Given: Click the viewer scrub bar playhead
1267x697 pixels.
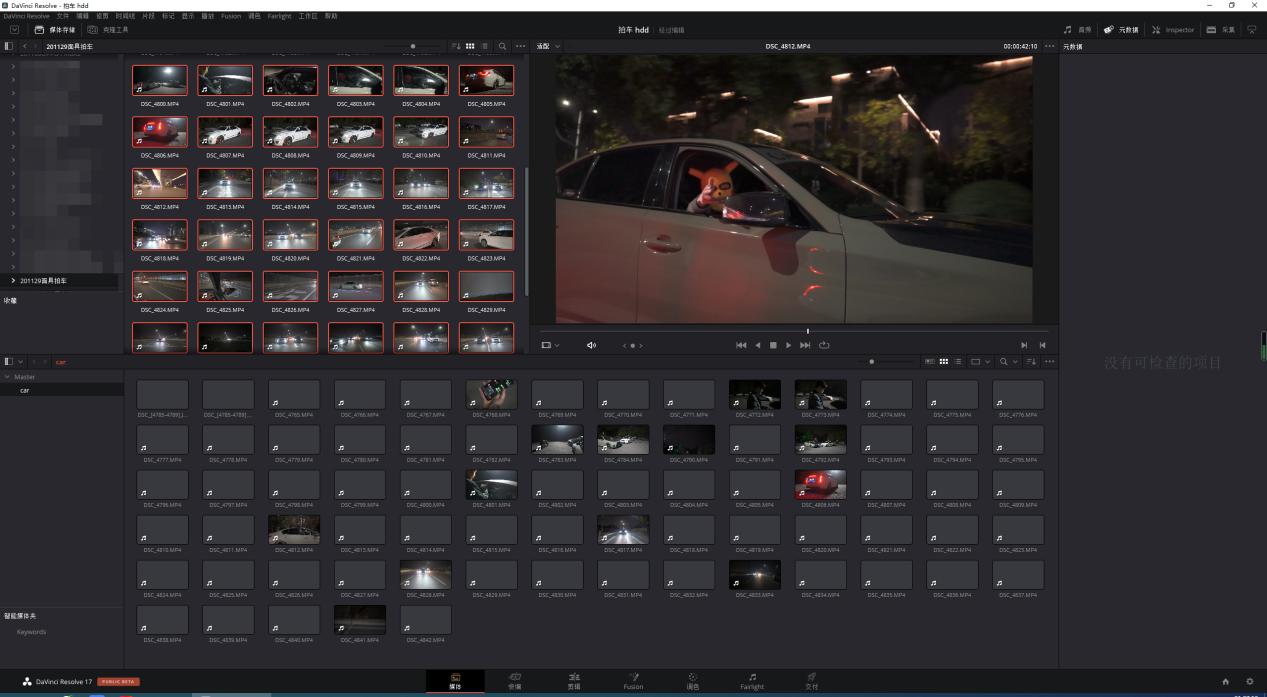Looking at the screenshot, I should pyautogui.click(x=807, y=331).
